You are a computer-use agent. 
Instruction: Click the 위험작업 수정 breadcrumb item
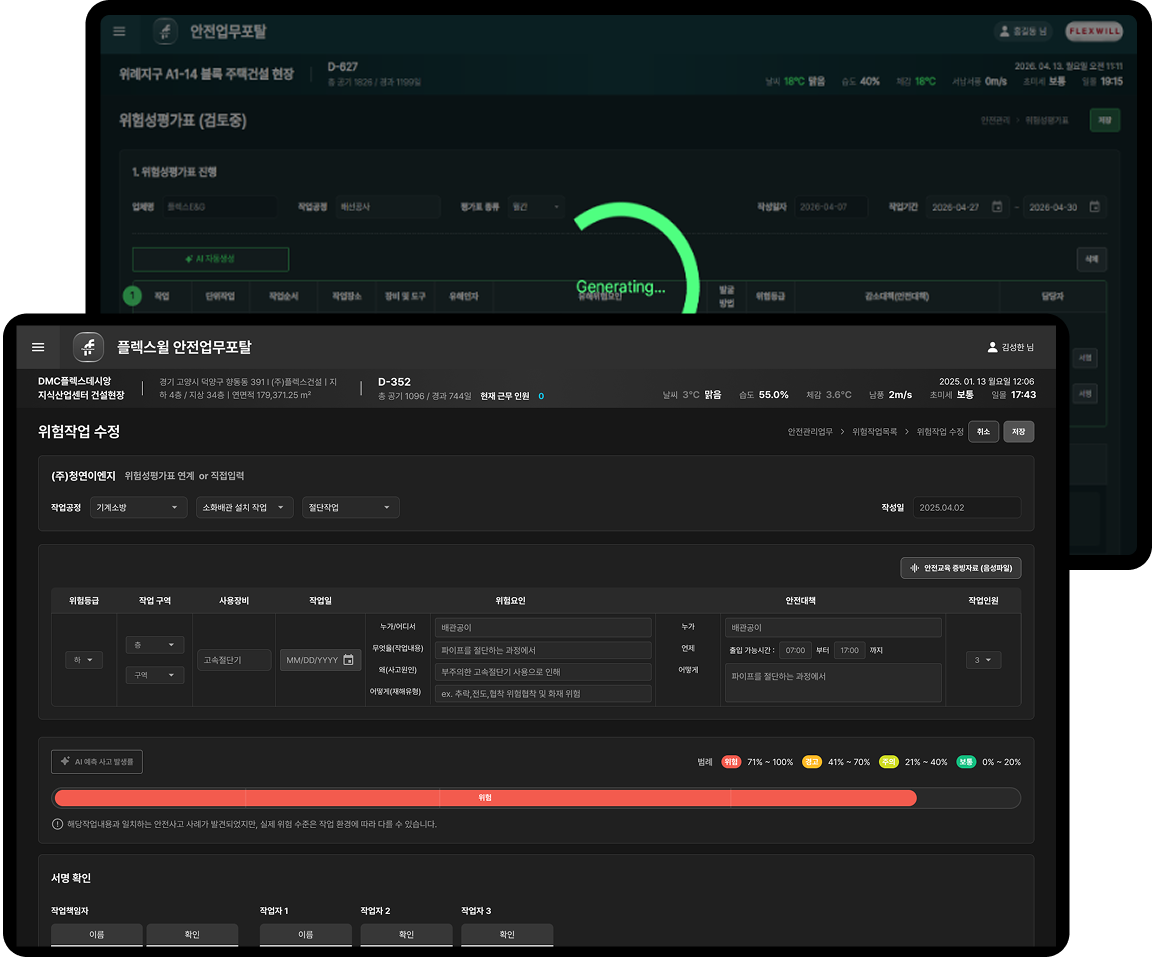[940, 432]
